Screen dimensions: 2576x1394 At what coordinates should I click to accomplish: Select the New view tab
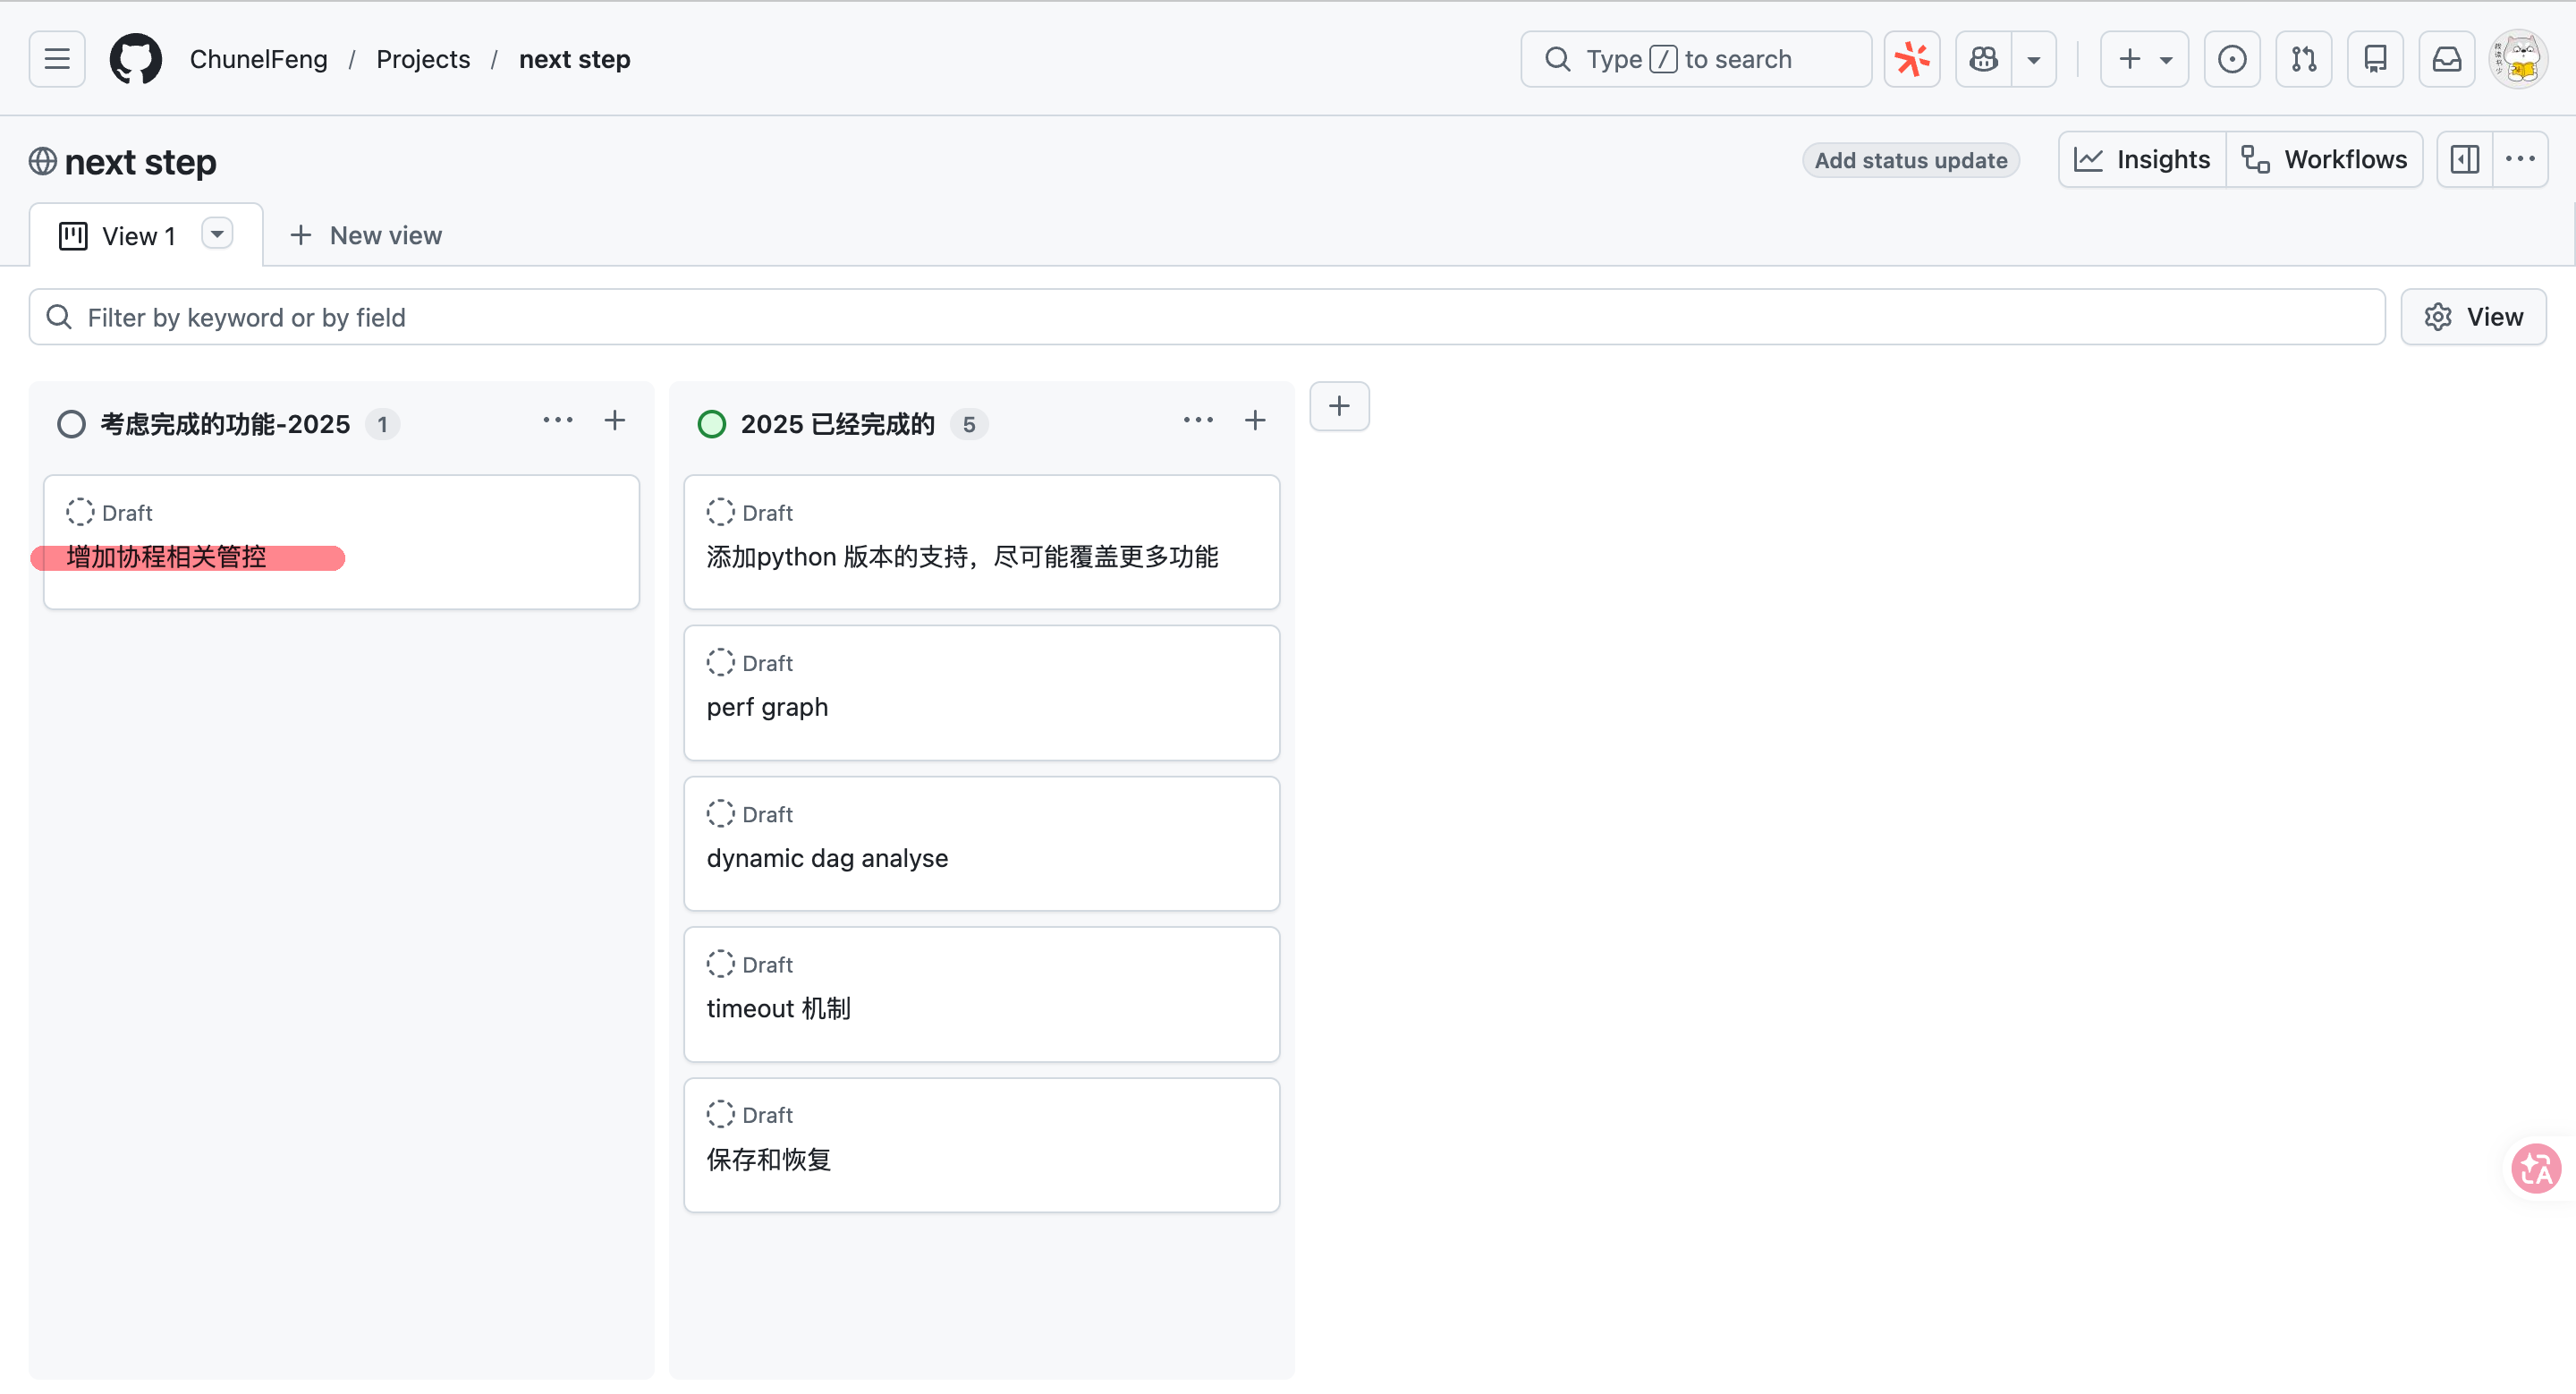coord(366,235)
